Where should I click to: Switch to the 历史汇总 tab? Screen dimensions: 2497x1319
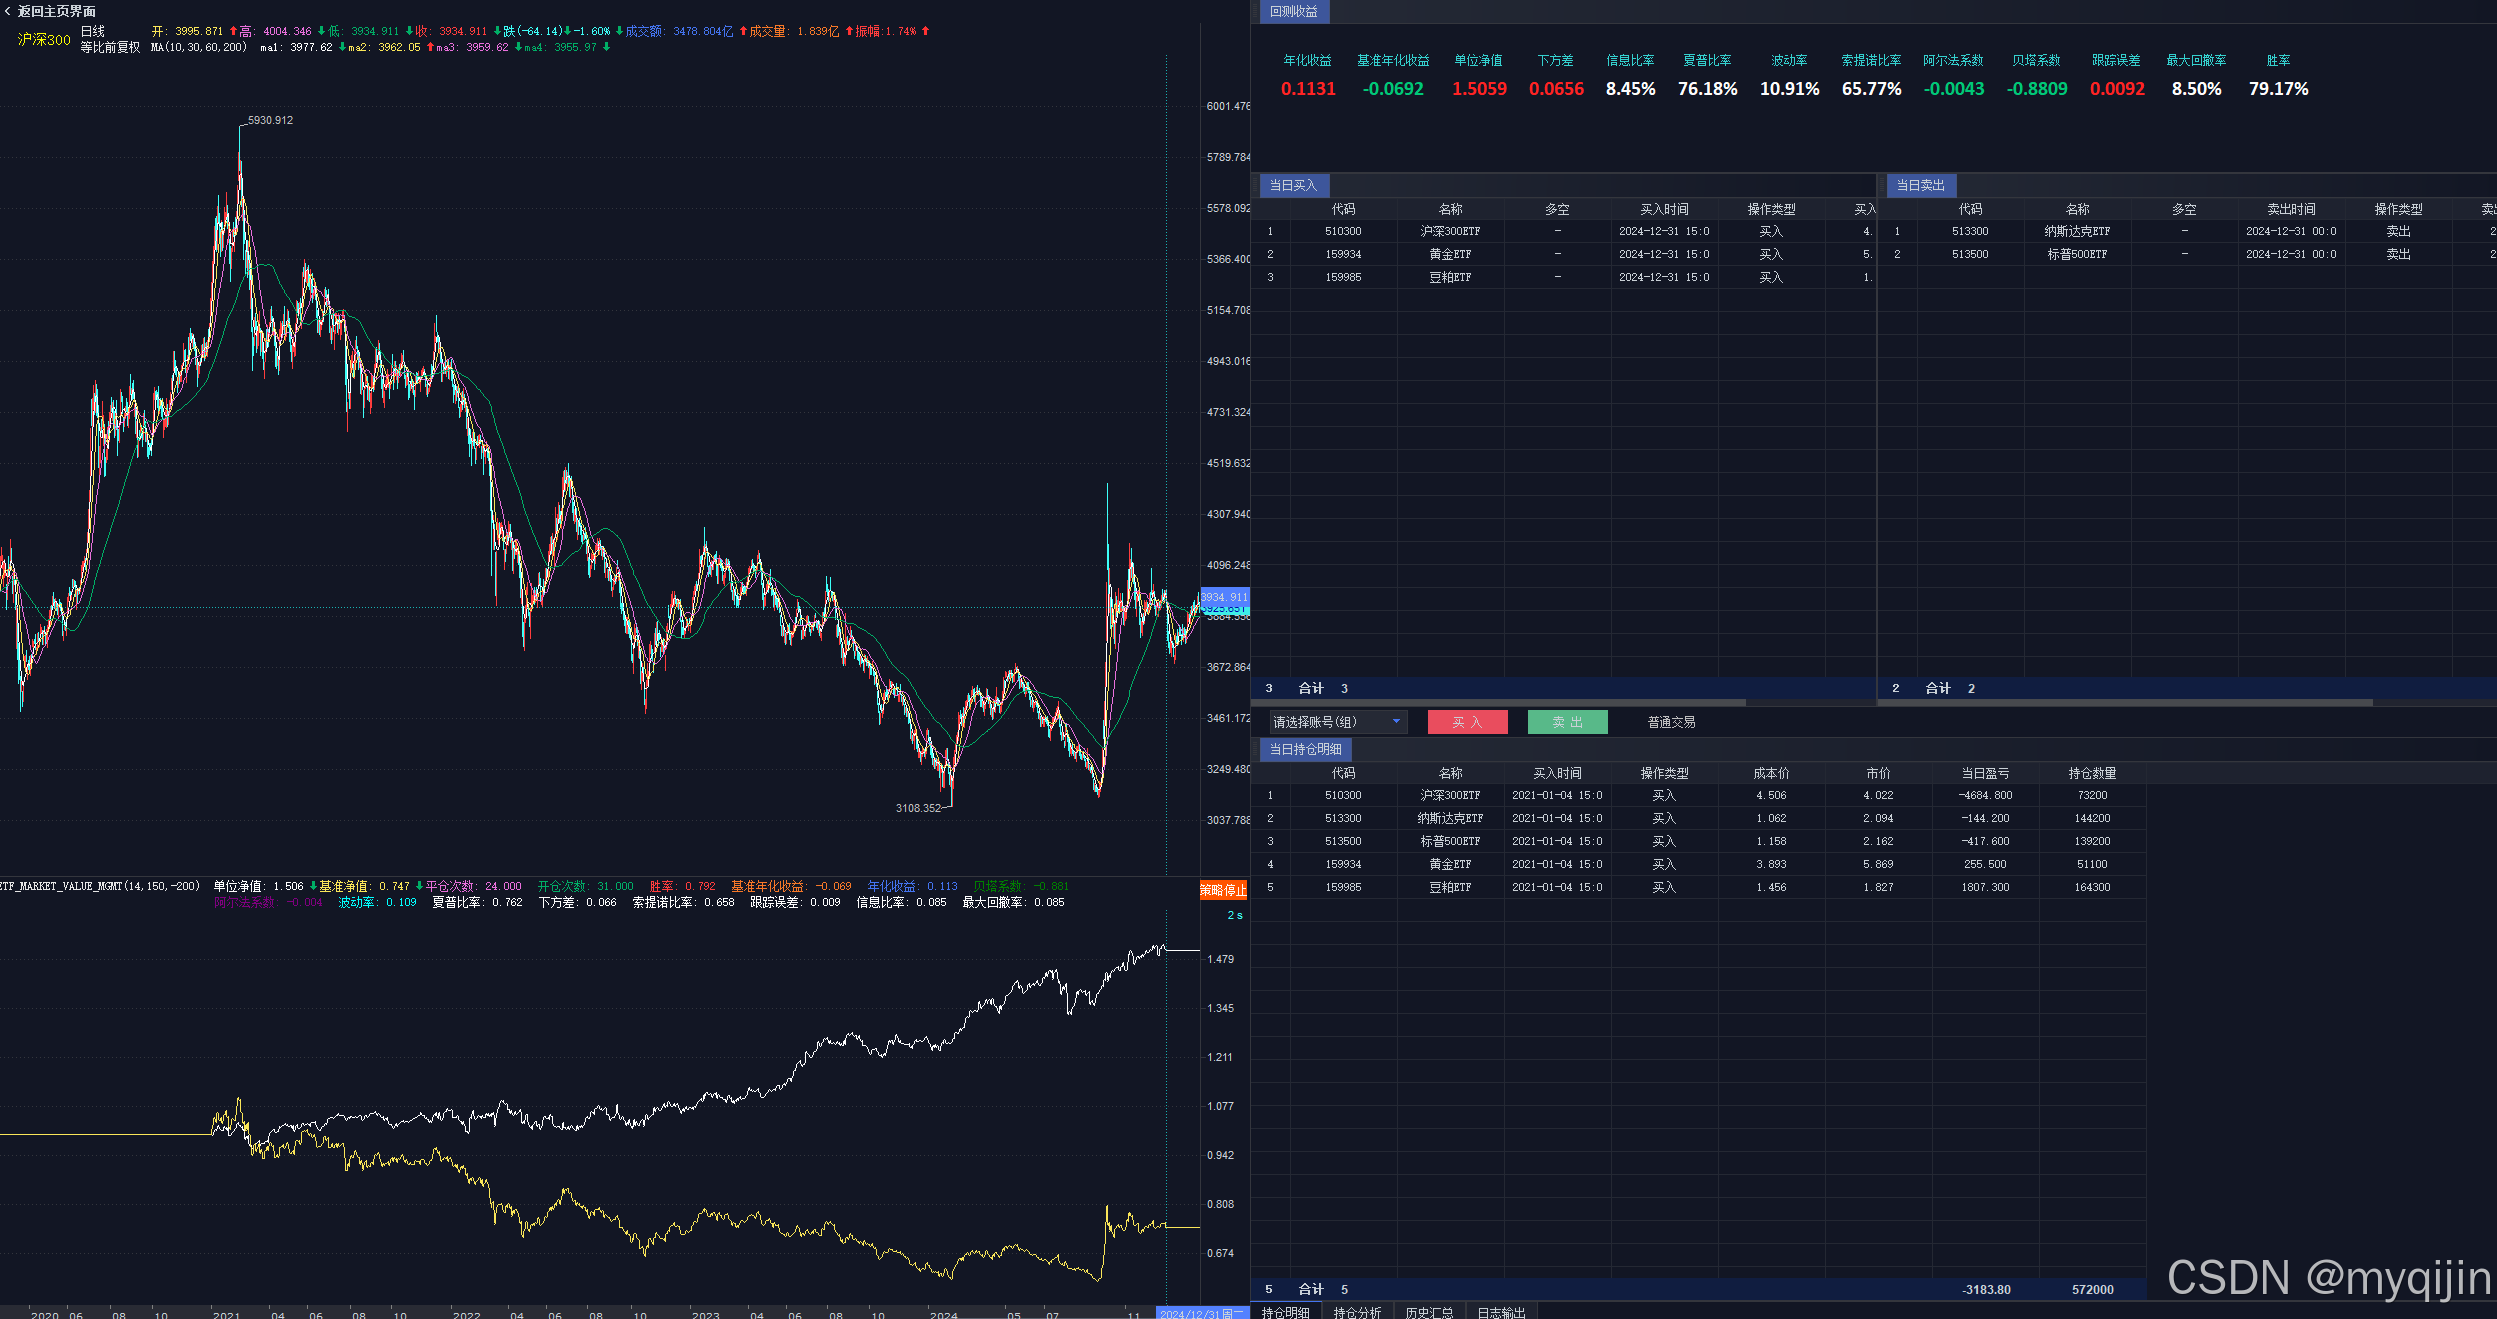(x=1429, y=1312)
